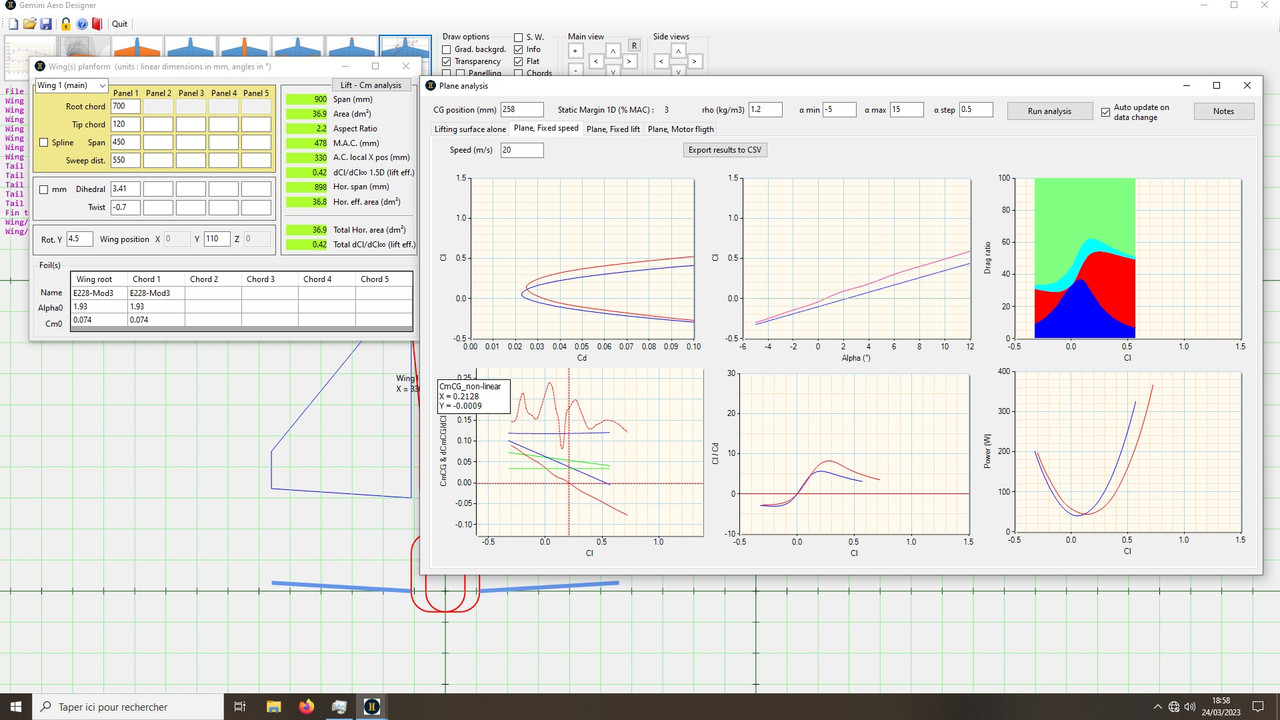Select the last plane analysis thumbnail in the strip

[405, 47]
